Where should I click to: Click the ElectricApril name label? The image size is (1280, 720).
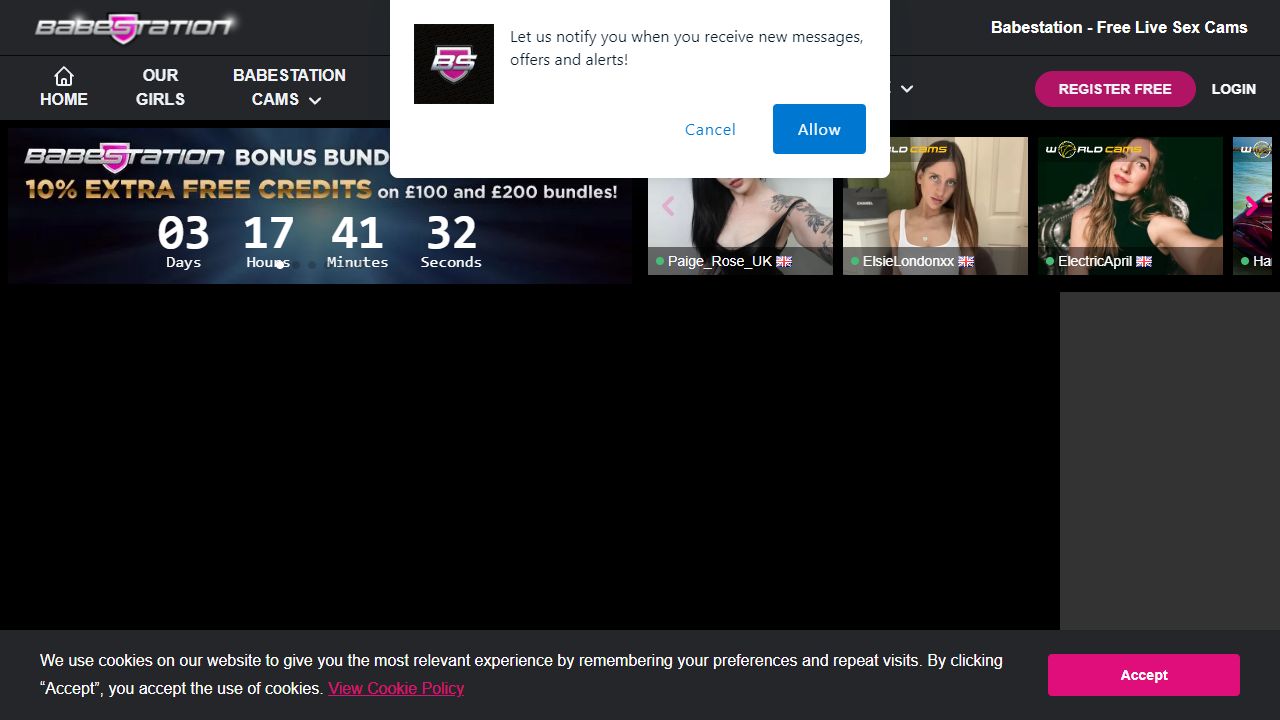(x=1095, y=261)
